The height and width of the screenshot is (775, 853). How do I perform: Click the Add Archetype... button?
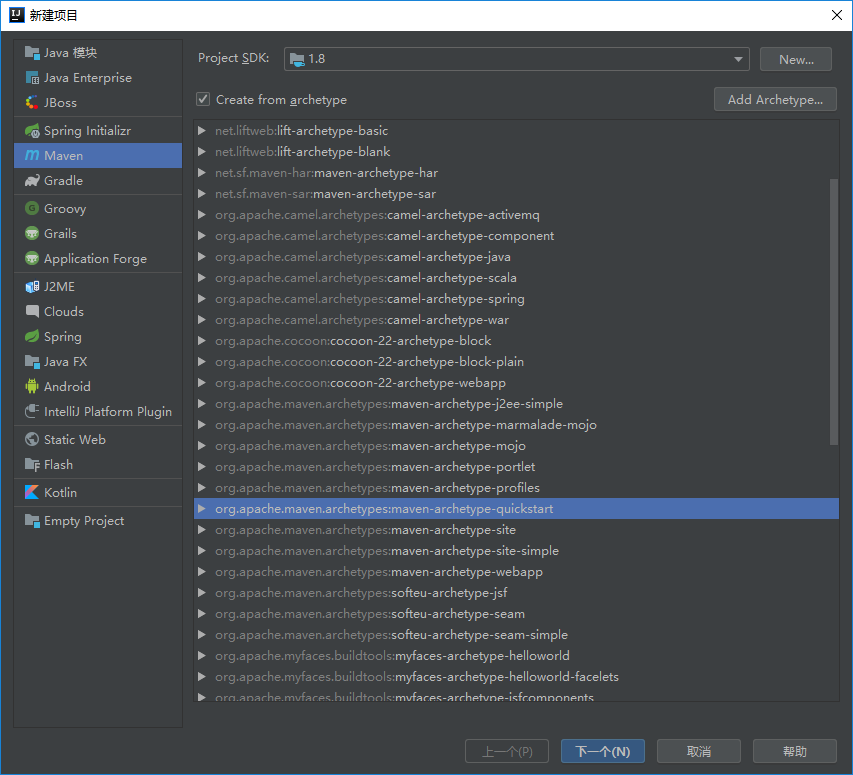click(x=775, y=100)
